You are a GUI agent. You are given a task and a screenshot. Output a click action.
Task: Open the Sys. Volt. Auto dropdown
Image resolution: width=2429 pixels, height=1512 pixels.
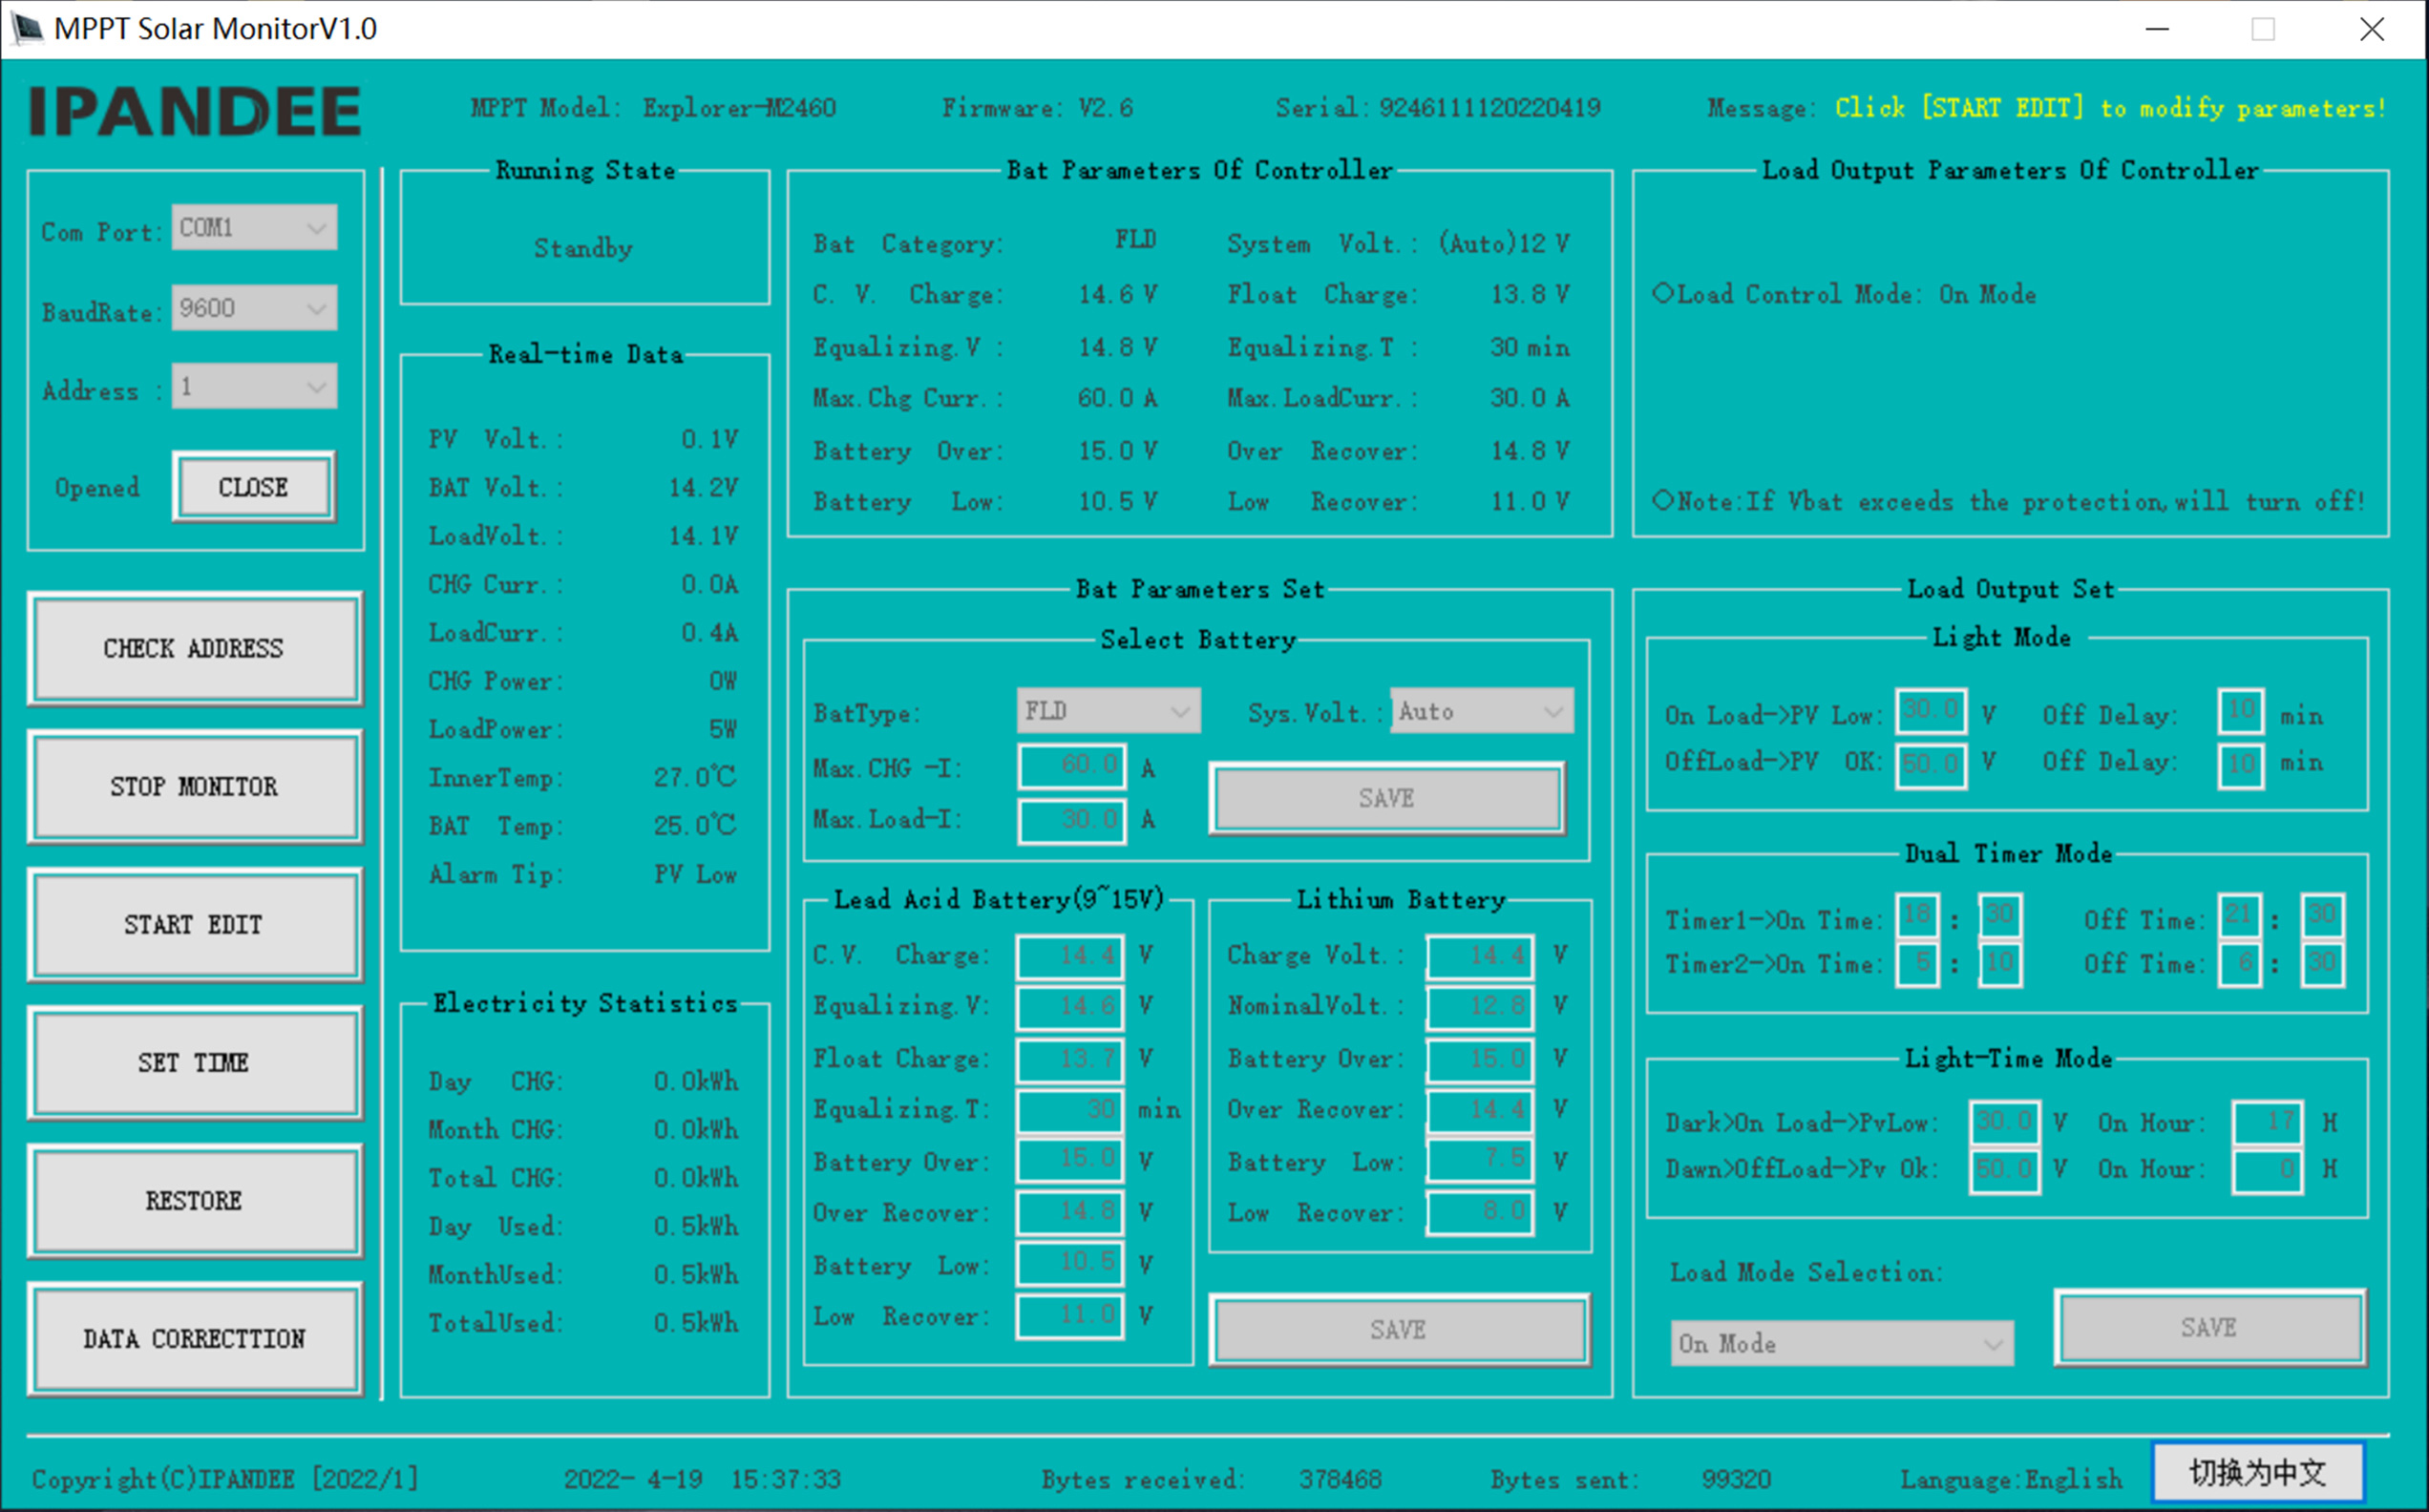1481,711
